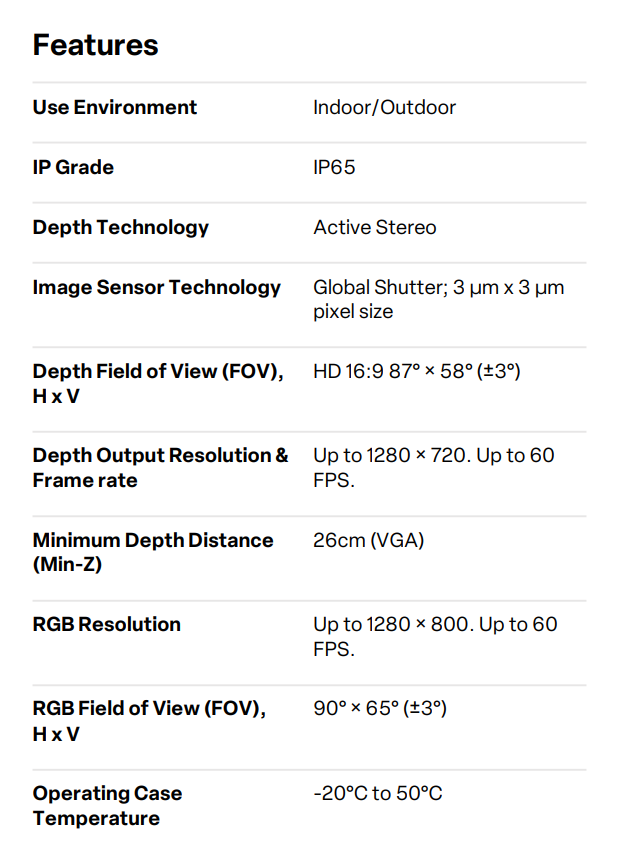Select the Minimum Depth Distance label

[x=153, y=552]
